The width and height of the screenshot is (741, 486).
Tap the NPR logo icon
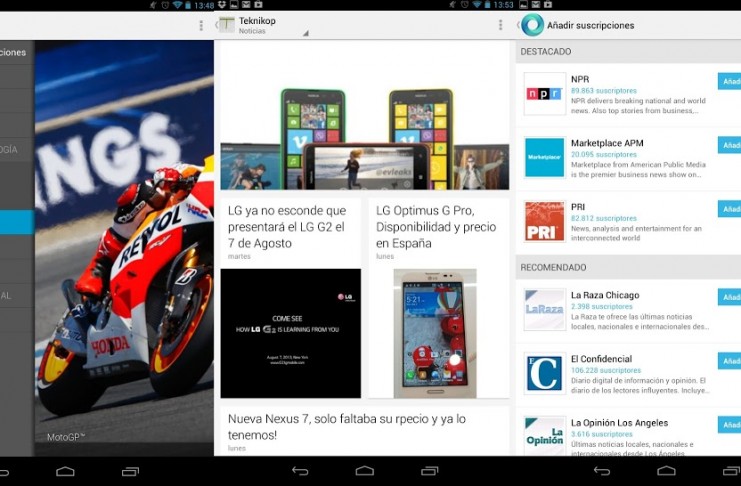(x=544, y=94)
